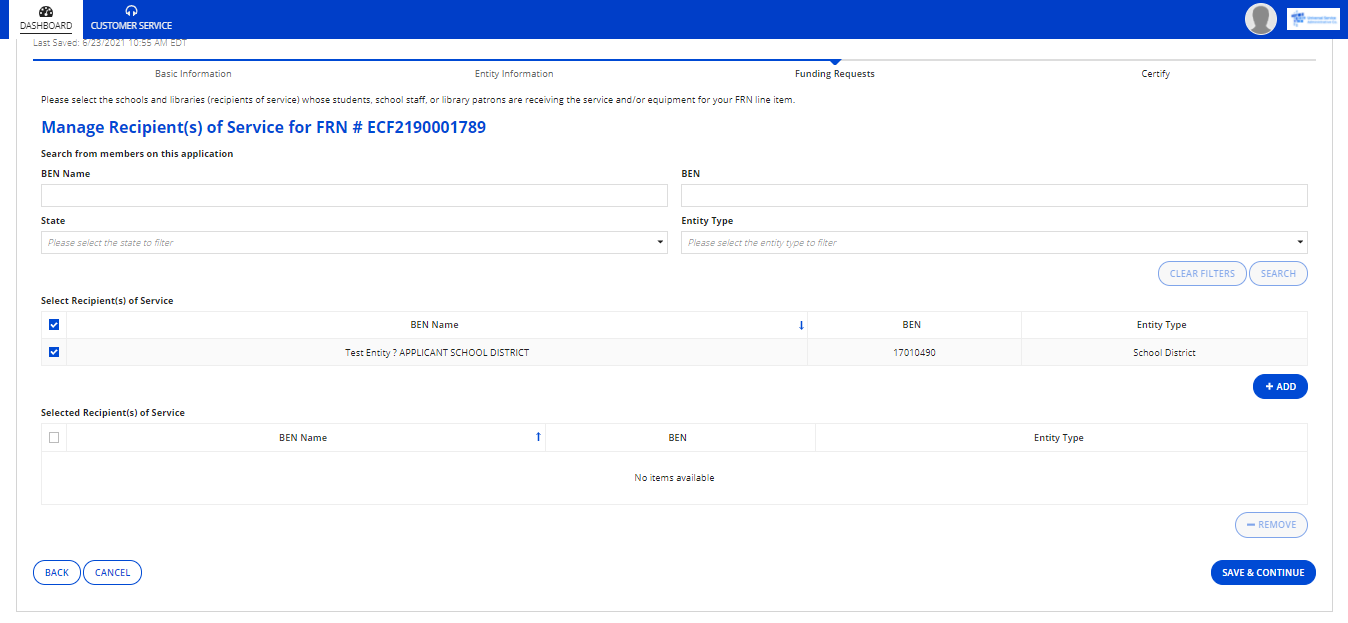Add selected recipient with Add button
Viewport: 1348px width, 623px height.
tap(1280, 386)
